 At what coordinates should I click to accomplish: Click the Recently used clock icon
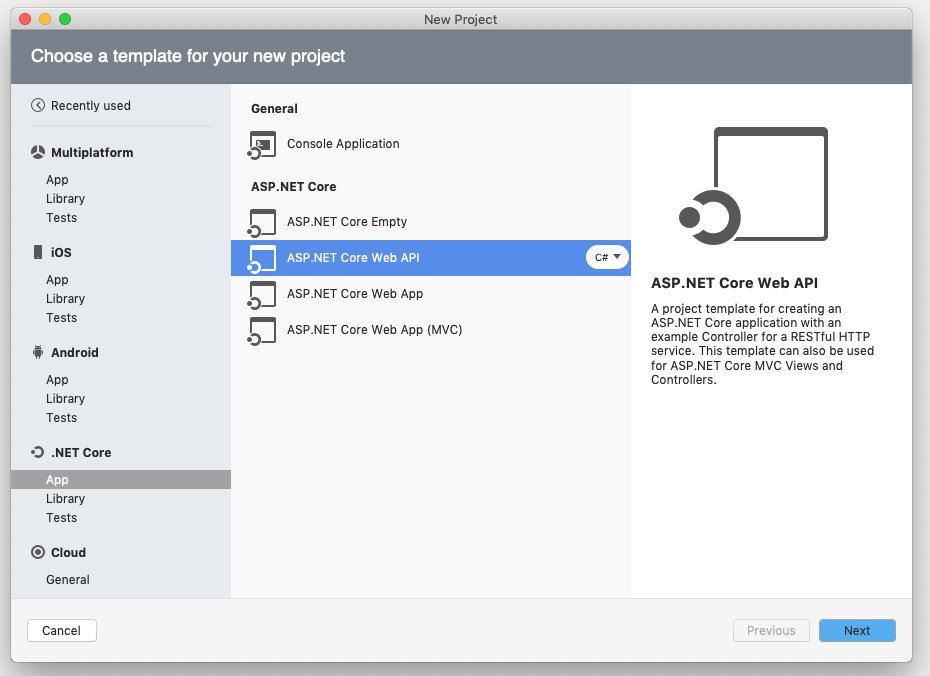pyautogui.click(x=38, y=106)
